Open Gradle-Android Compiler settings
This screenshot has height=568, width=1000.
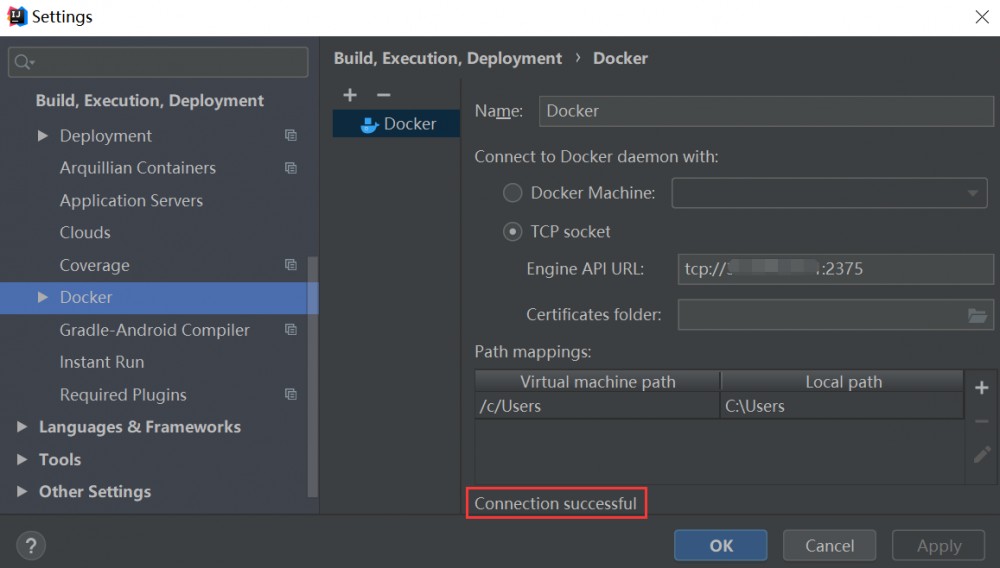pyautogui.click(x=154, y=330)
